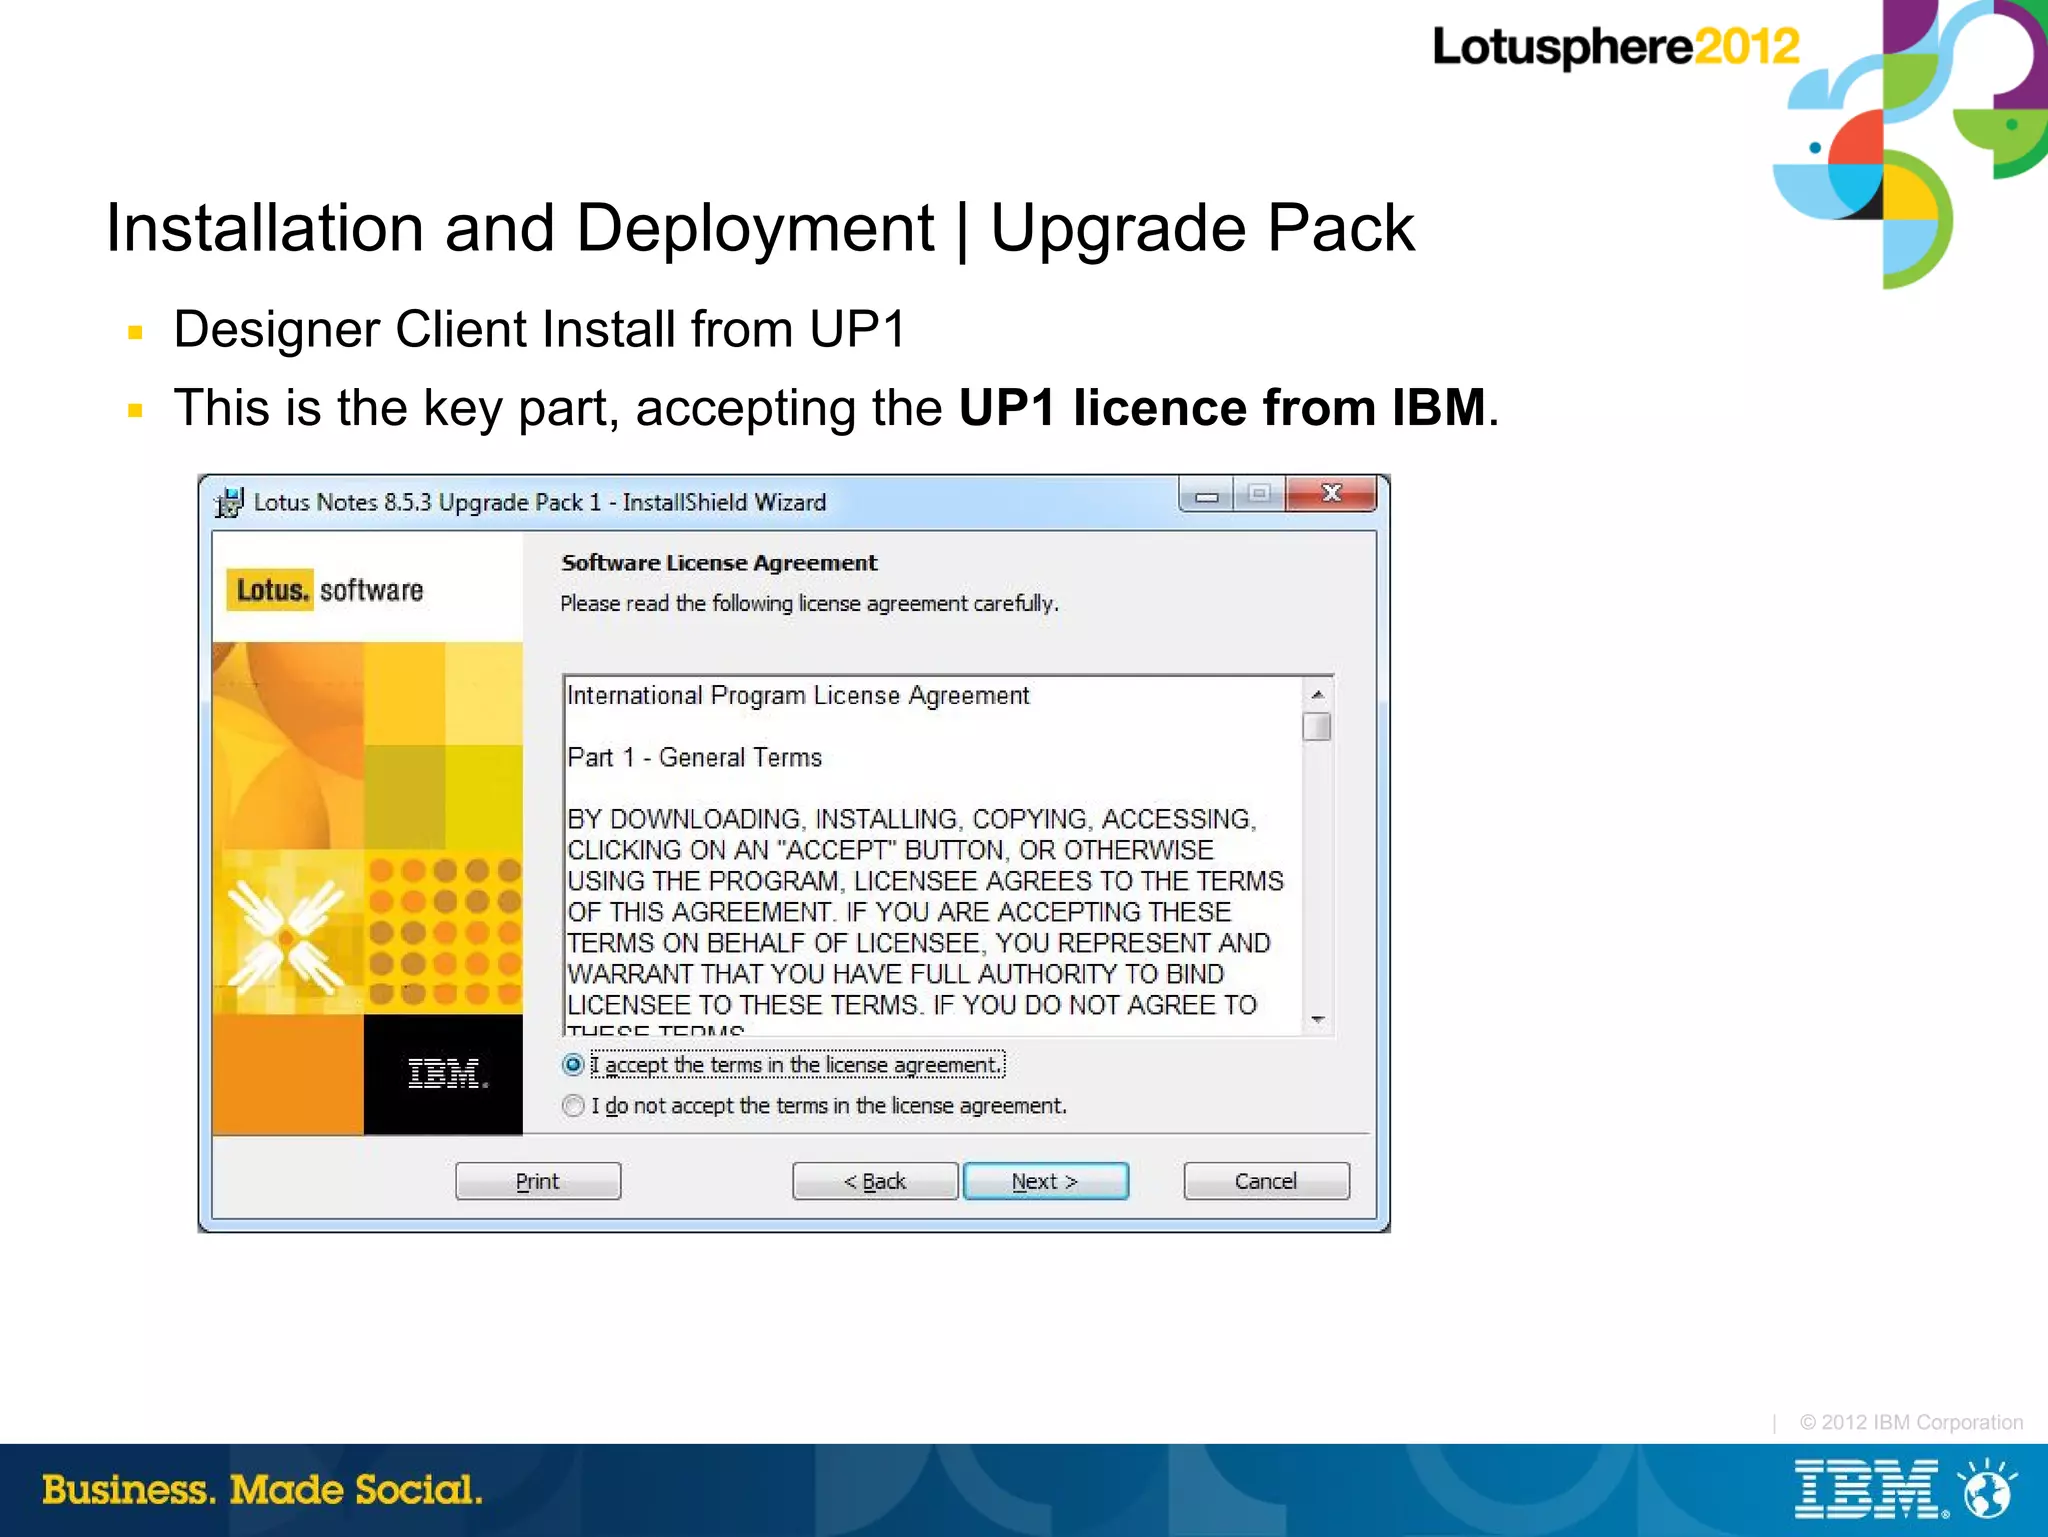Click 'International Program License Agreement' text
This screenshot has width=2048, height=1537.
click(x=798, y=696)
